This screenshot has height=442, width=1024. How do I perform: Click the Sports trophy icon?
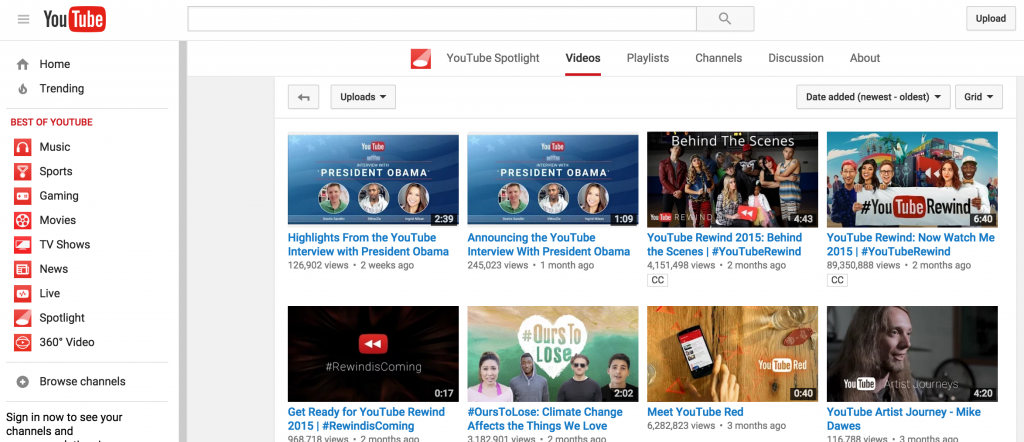23,172
